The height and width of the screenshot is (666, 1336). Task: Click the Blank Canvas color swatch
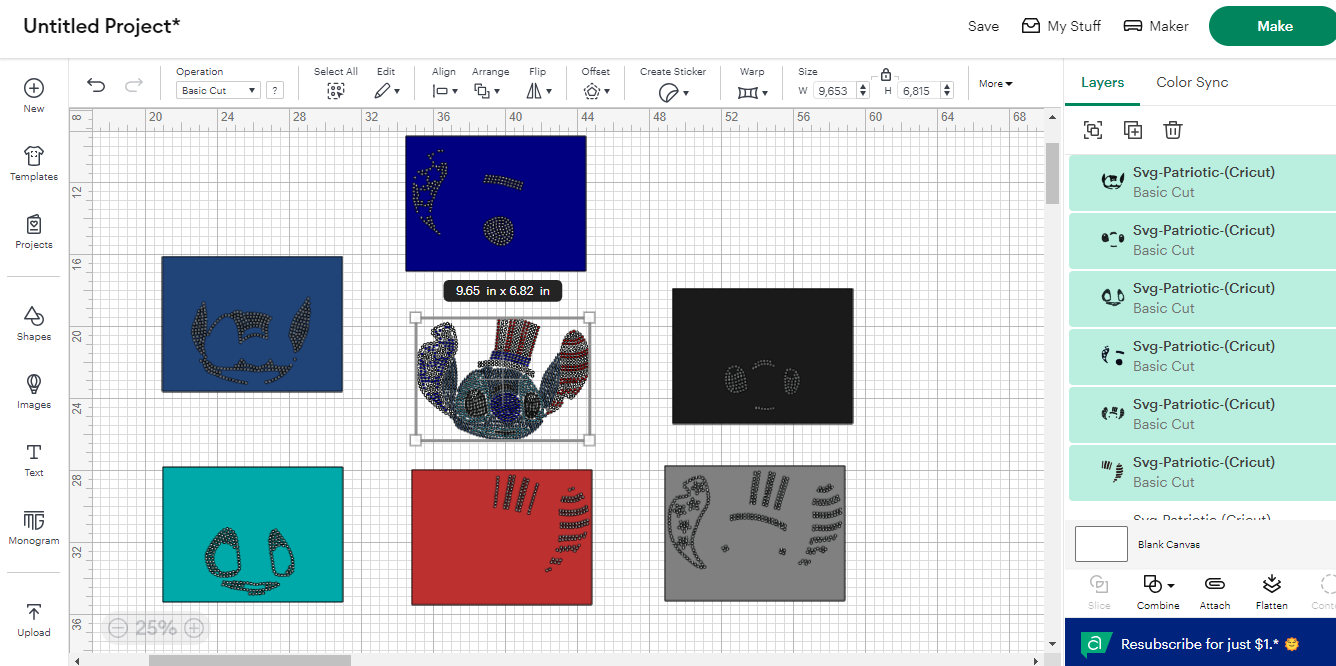point(1101,544)
